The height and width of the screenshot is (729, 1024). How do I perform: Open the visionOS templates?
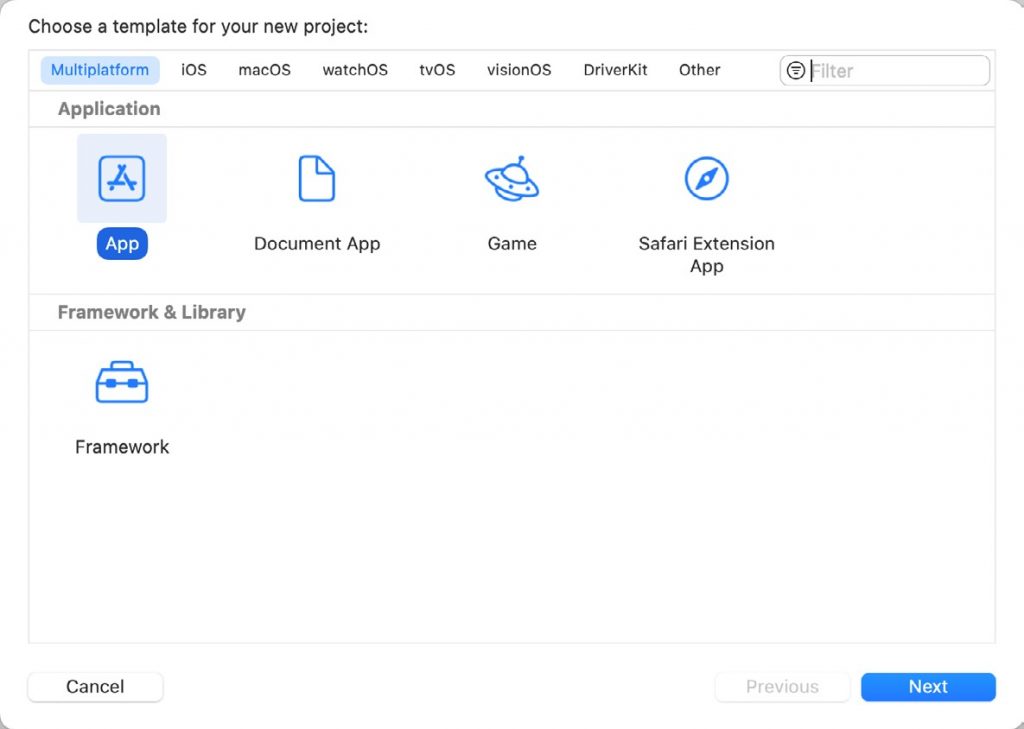coord(519,70)
